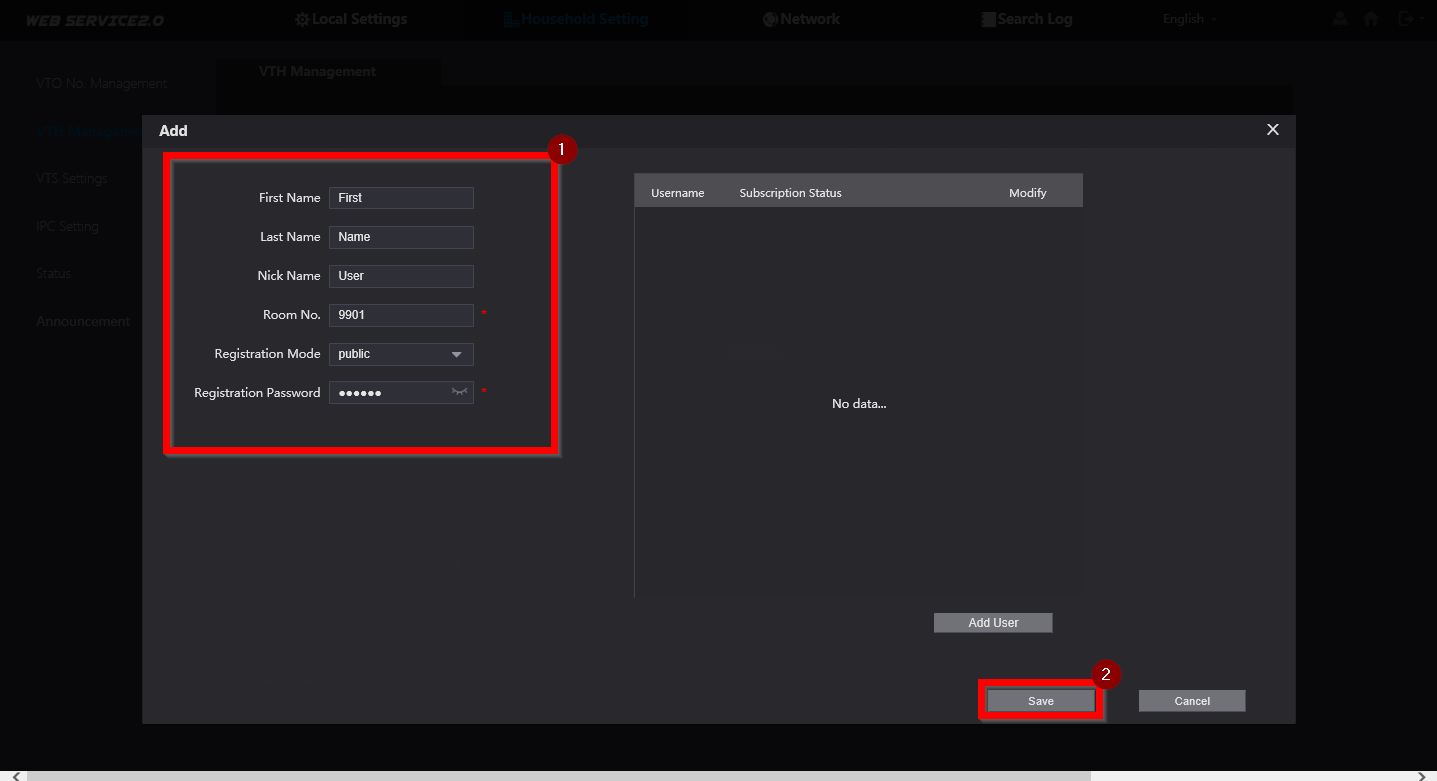1437x781 pixels.
Task: Open the Registration Mode dropdown
Action: point(401,354)
